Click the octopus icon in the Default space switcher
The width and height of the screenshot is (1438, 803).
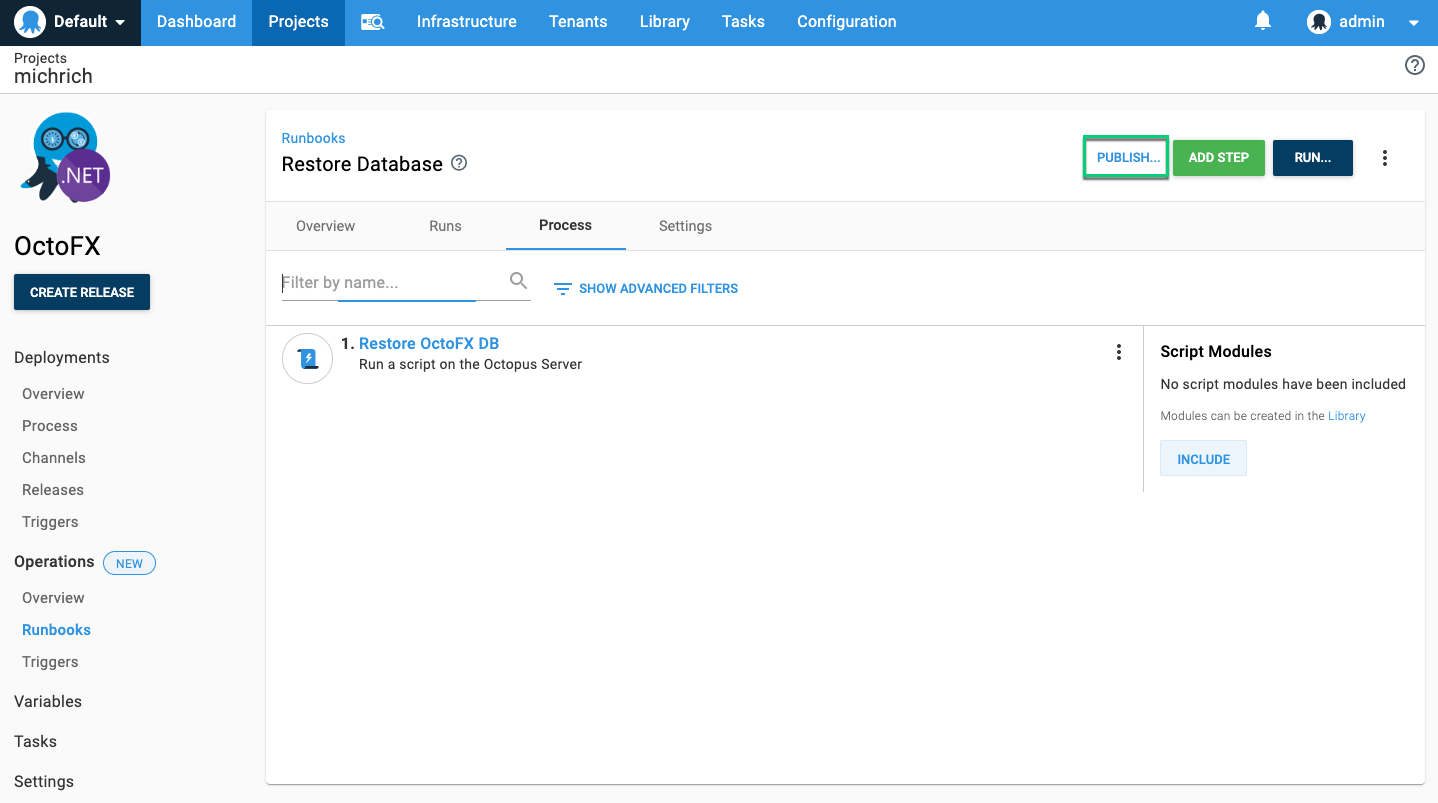(x=29, y=21)
